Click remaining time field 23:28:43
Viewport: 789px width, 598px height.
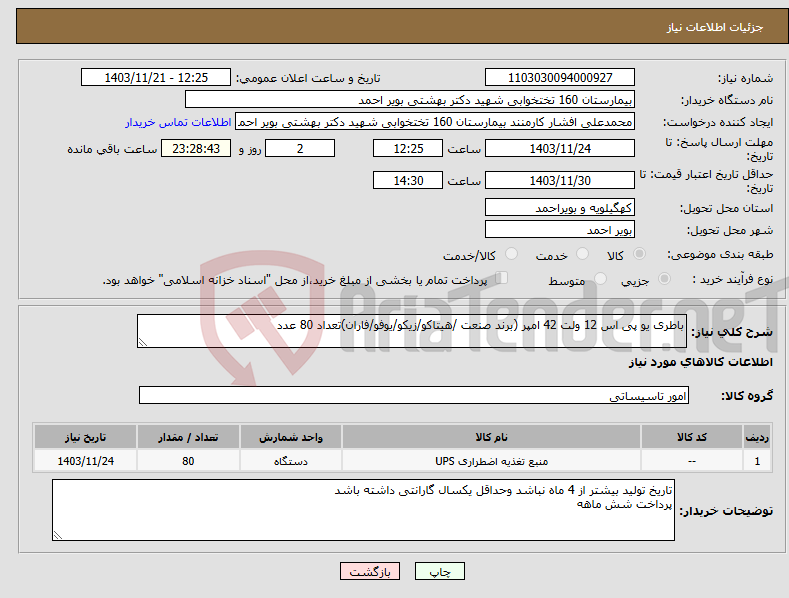(x=196, y=148)
